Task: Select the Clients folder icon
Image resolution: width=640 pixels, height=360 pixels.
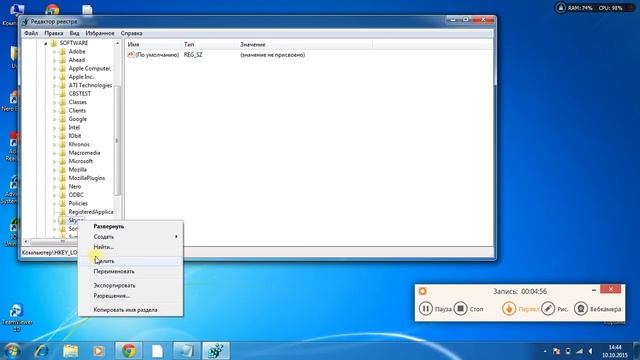Action: pos(62,111)
